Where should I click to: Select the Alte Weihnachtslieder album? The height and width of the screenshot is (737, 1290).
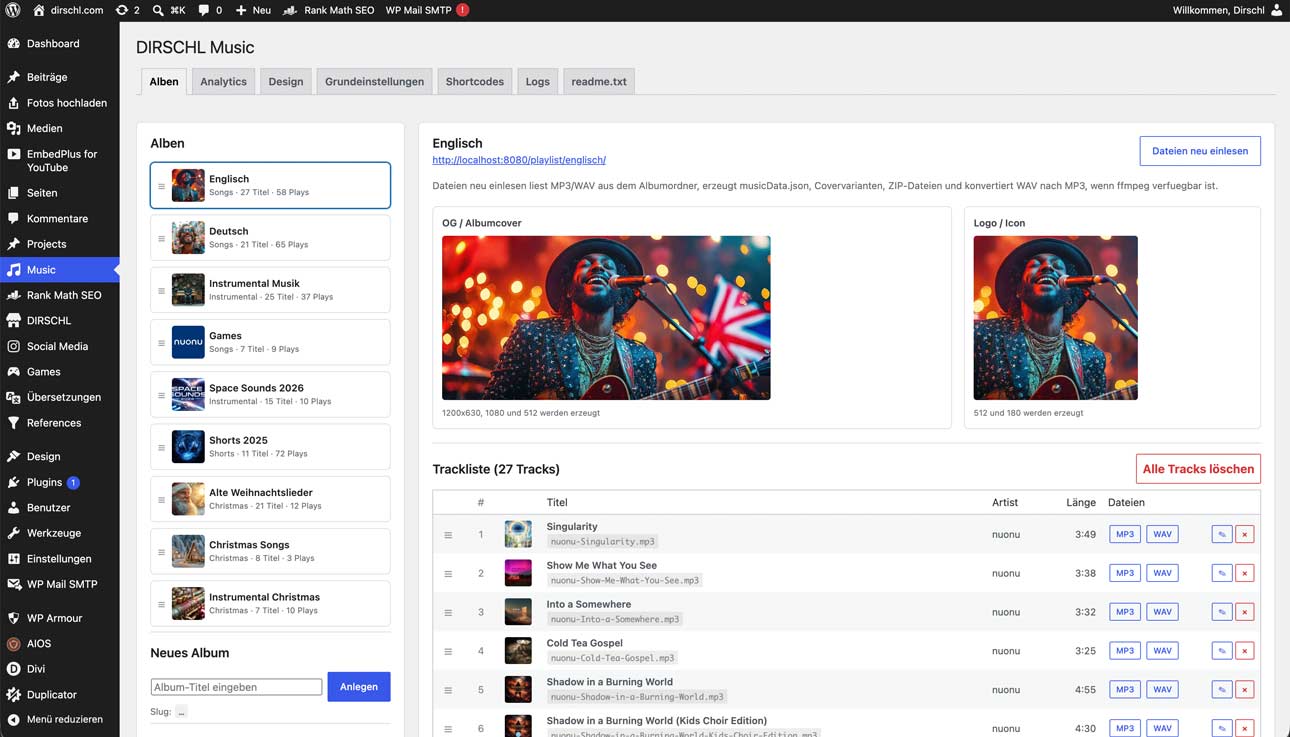pos(270,499)
